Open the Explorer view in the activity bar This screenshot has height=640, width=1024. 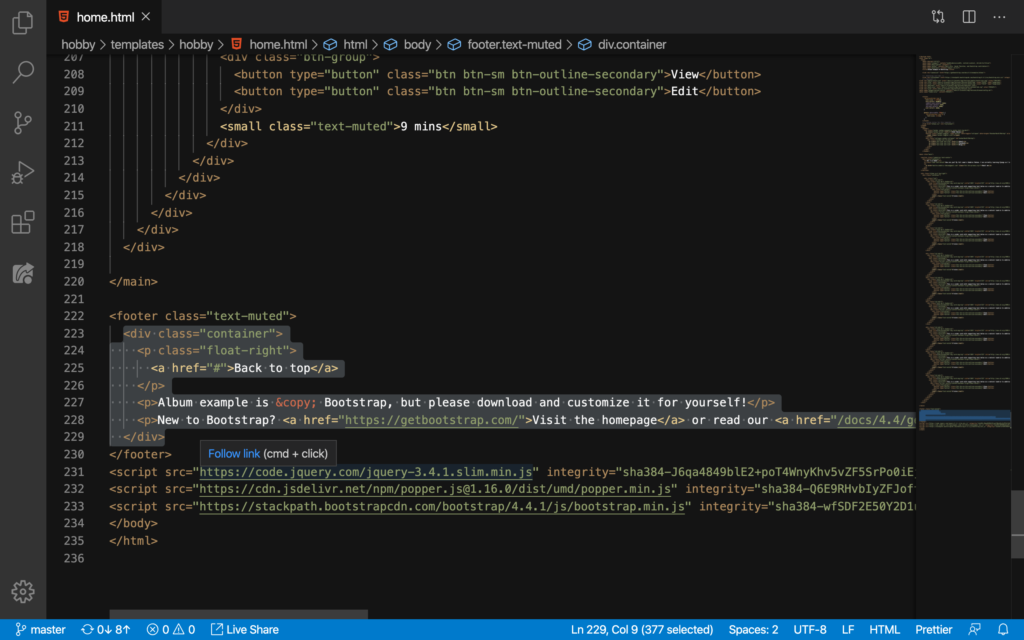[23, 23]
